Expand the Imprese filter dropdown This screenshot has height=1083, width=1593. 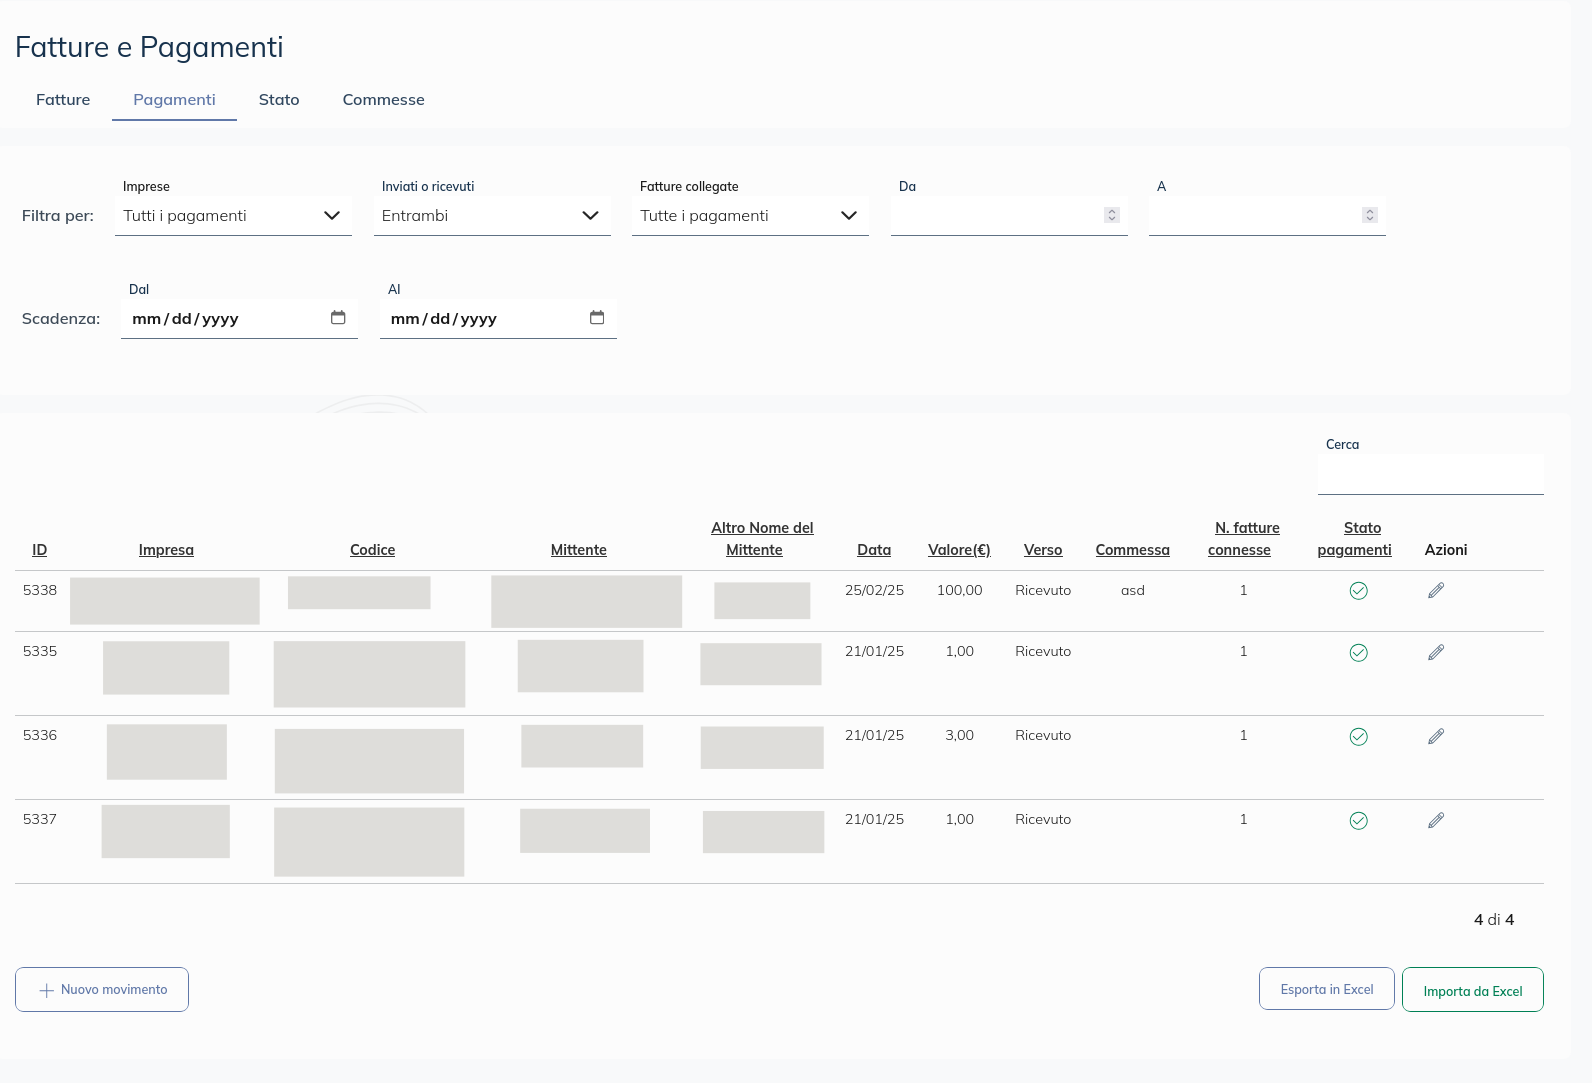[x=233, y=216]
